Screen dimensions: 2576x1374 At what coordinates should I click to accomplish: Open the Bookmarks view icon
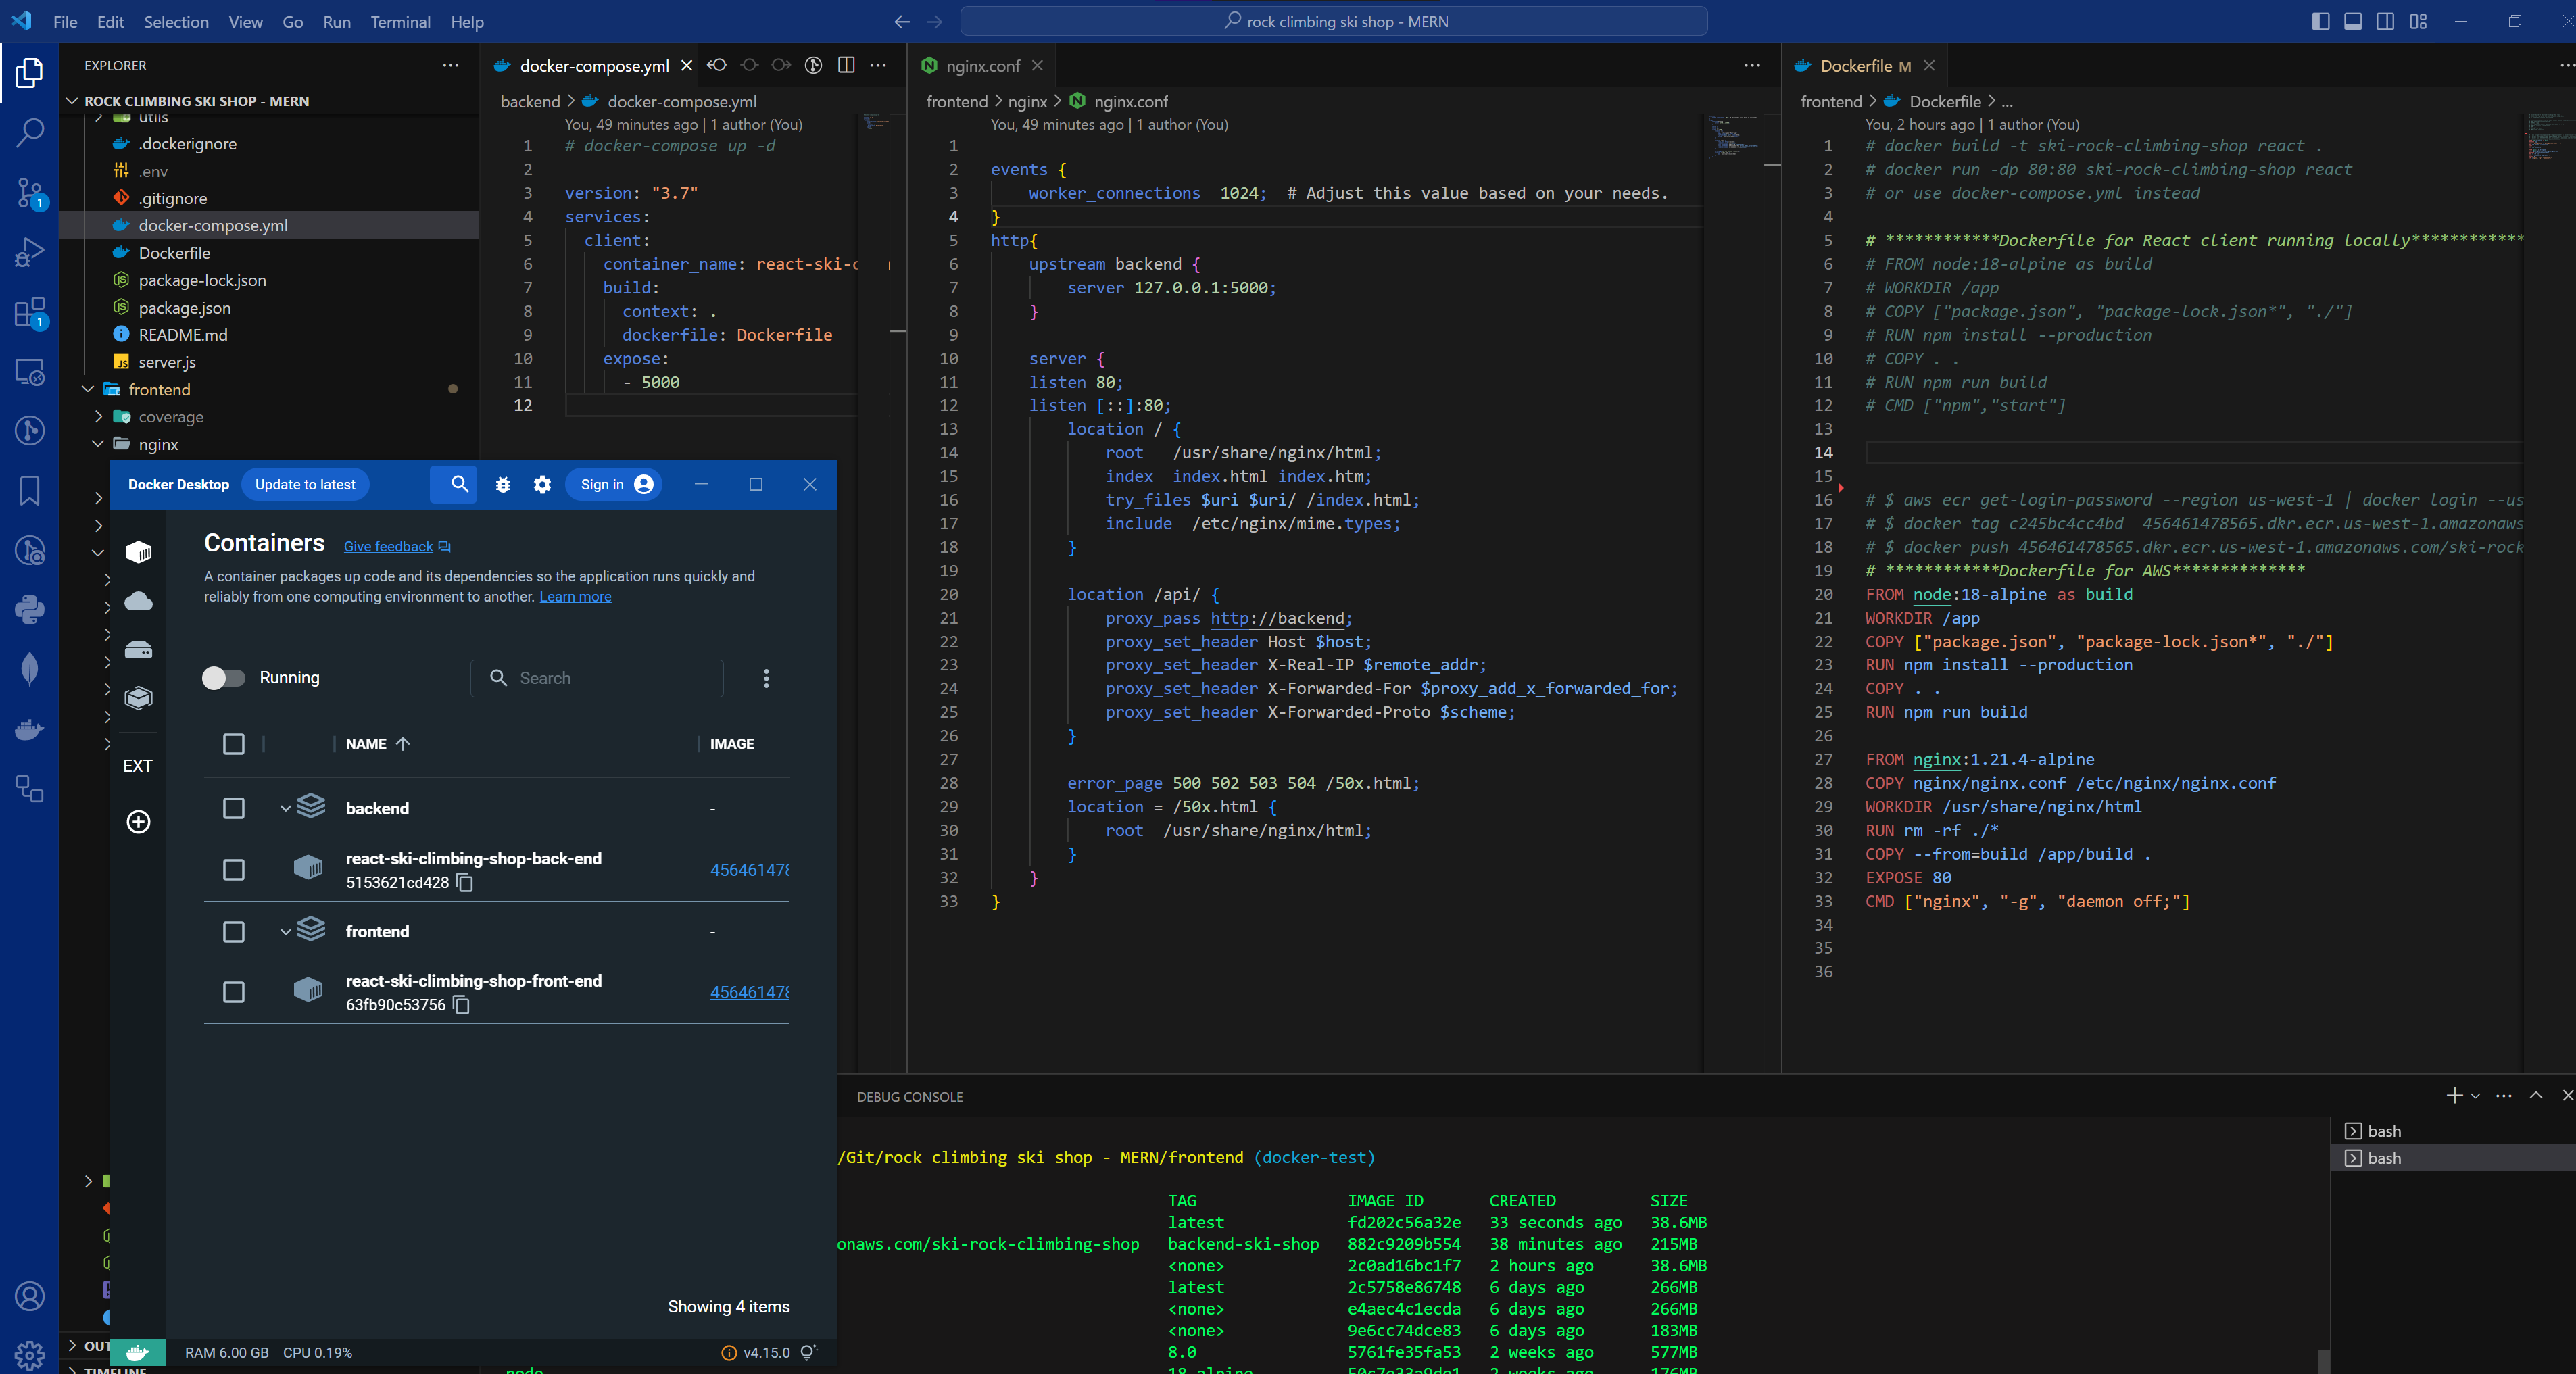click(x=30, y=490)
